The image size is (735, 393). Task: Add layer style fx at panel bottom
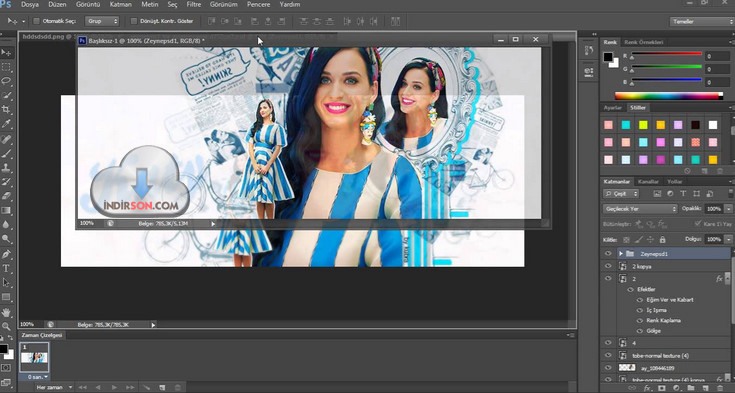click(x=647, y=388)
